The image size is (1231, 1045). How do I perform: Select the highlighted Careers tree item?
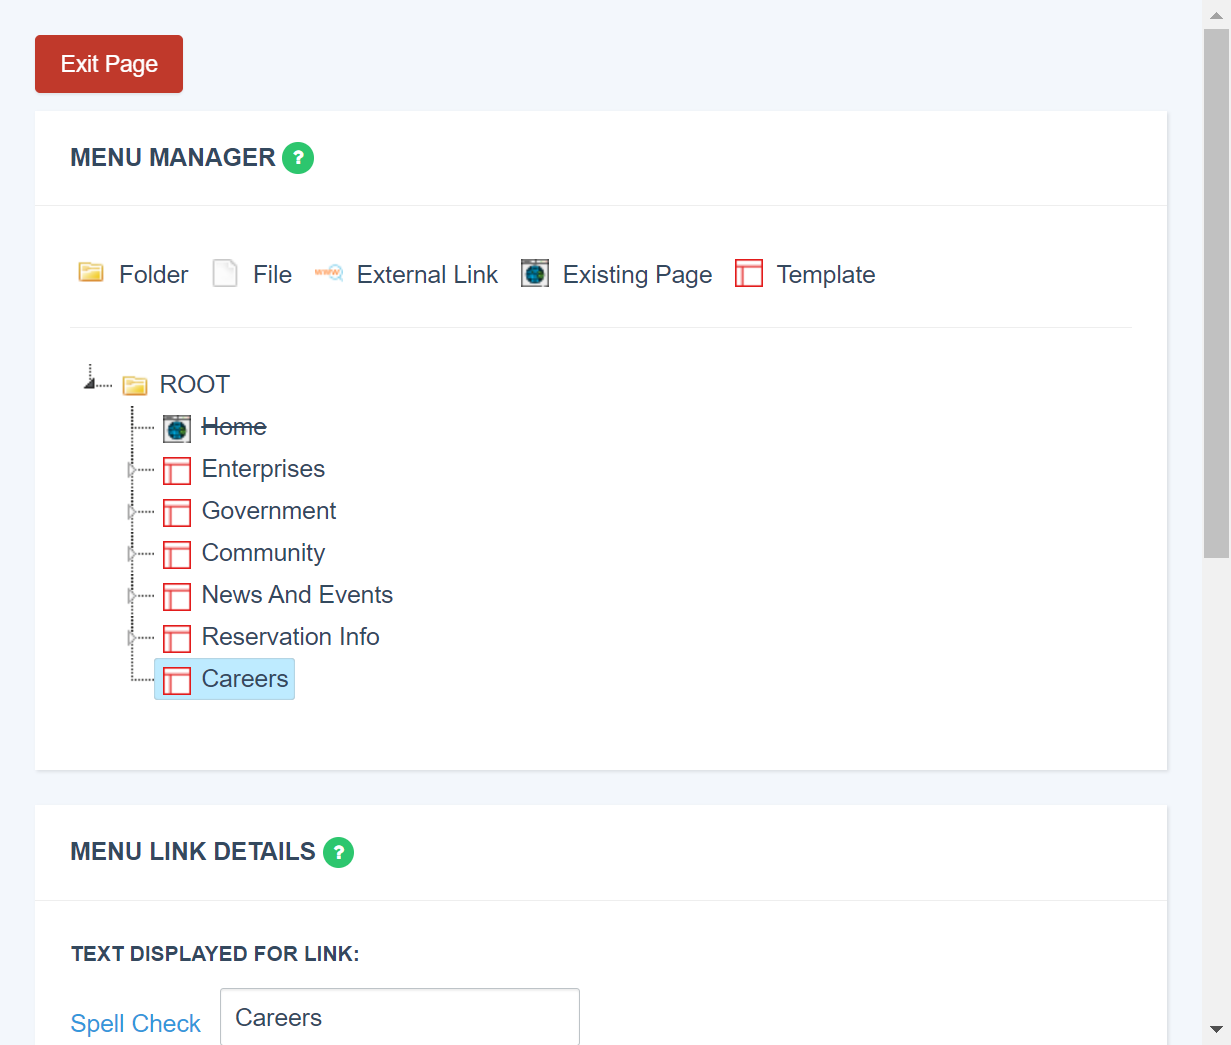224,679
